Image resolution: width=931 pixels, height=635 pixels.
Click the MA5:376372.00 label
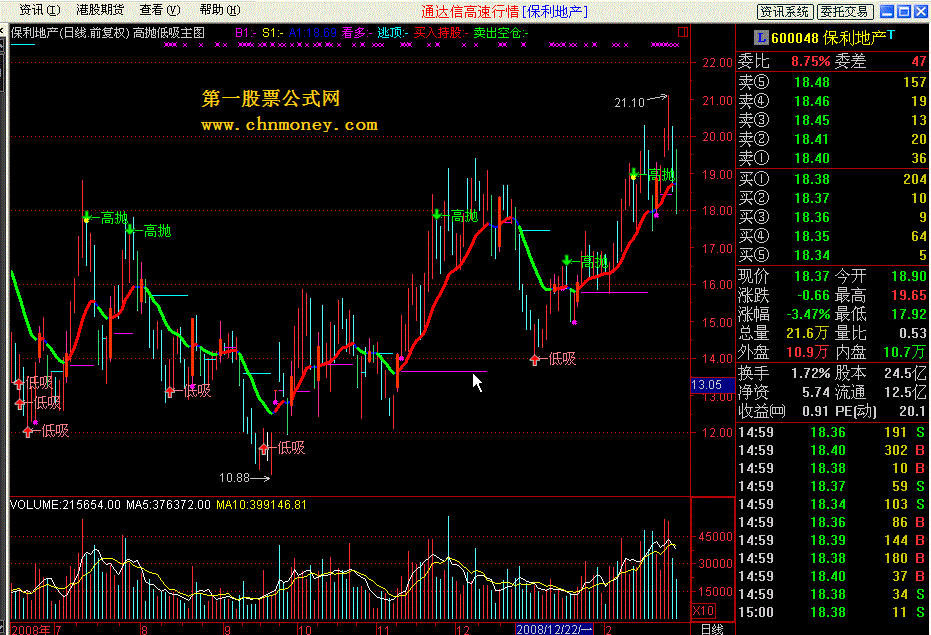click(x=168, y=505)
